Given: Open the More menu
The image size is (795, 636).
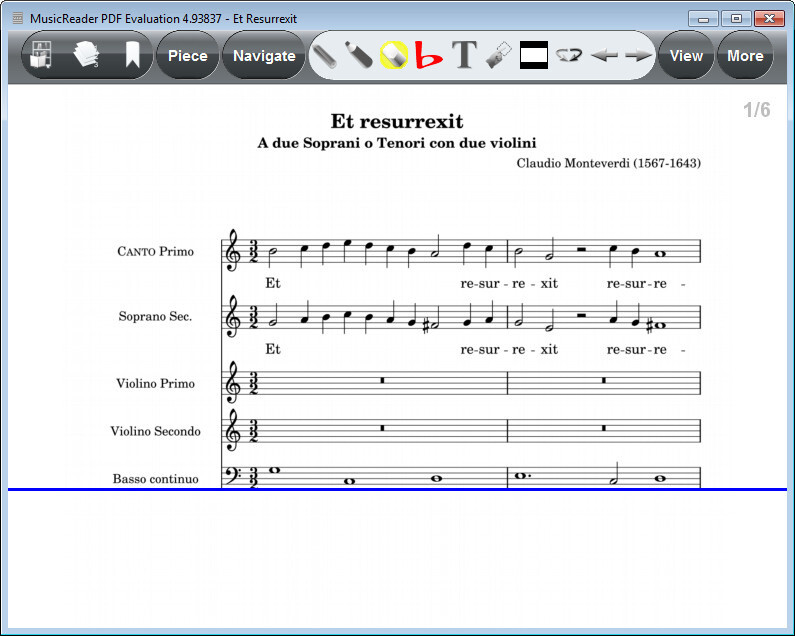Looking at the screenshot, I should click(745, 55).
